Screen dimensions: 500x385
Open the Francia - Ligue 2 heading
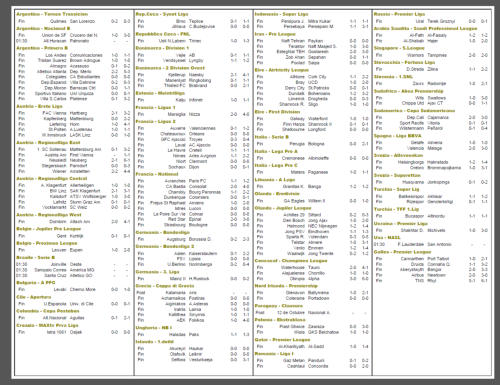pos(156,122)
